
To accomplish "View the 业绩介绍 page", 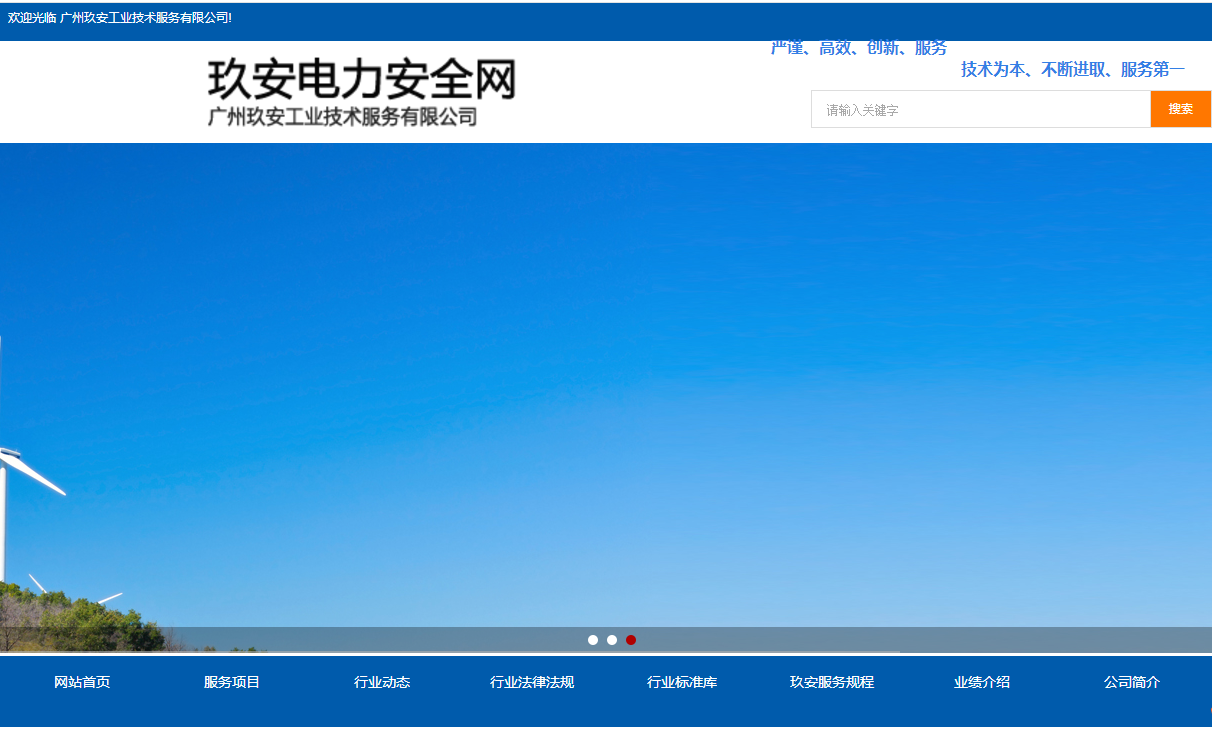I will pos(982,682).
